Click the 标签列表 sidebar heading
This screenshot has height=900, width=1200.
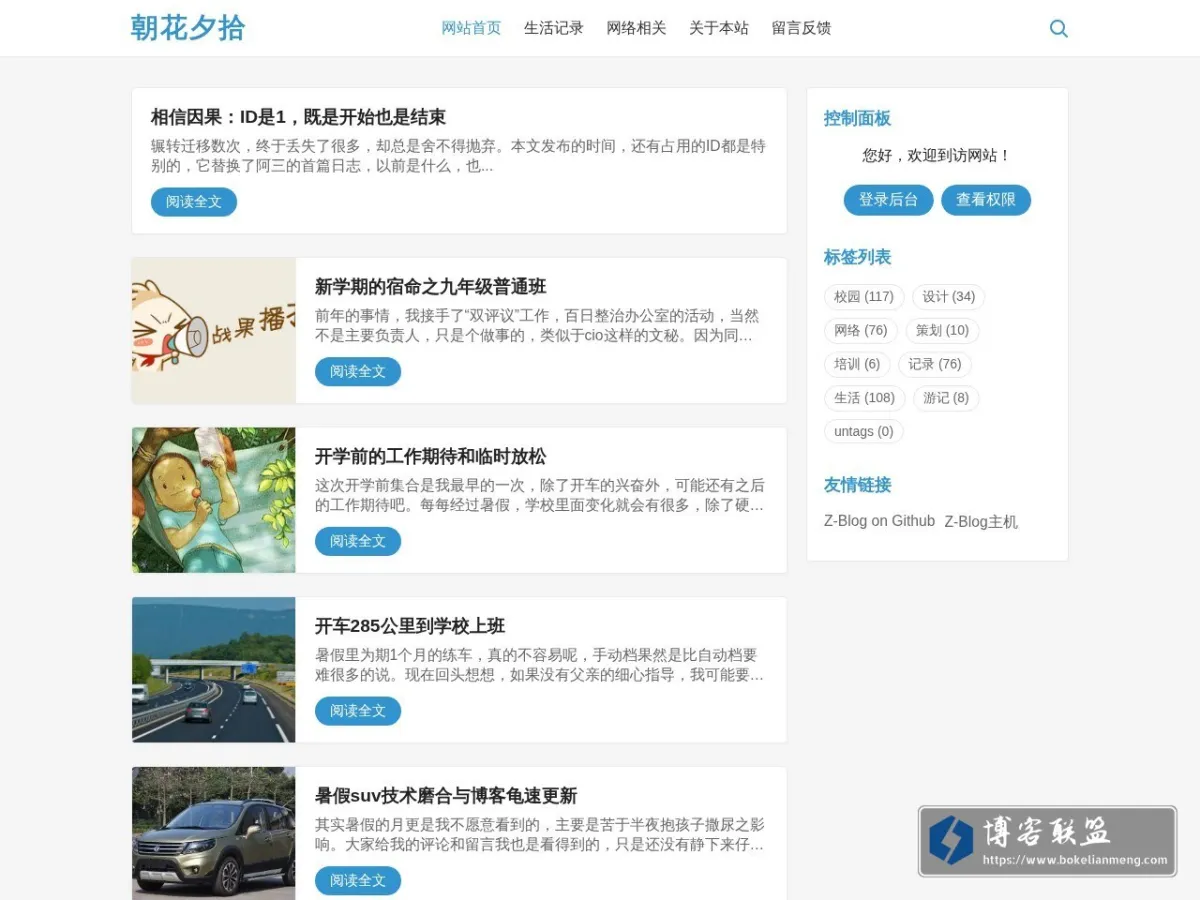pyautogui.click(x=857, y=257)
